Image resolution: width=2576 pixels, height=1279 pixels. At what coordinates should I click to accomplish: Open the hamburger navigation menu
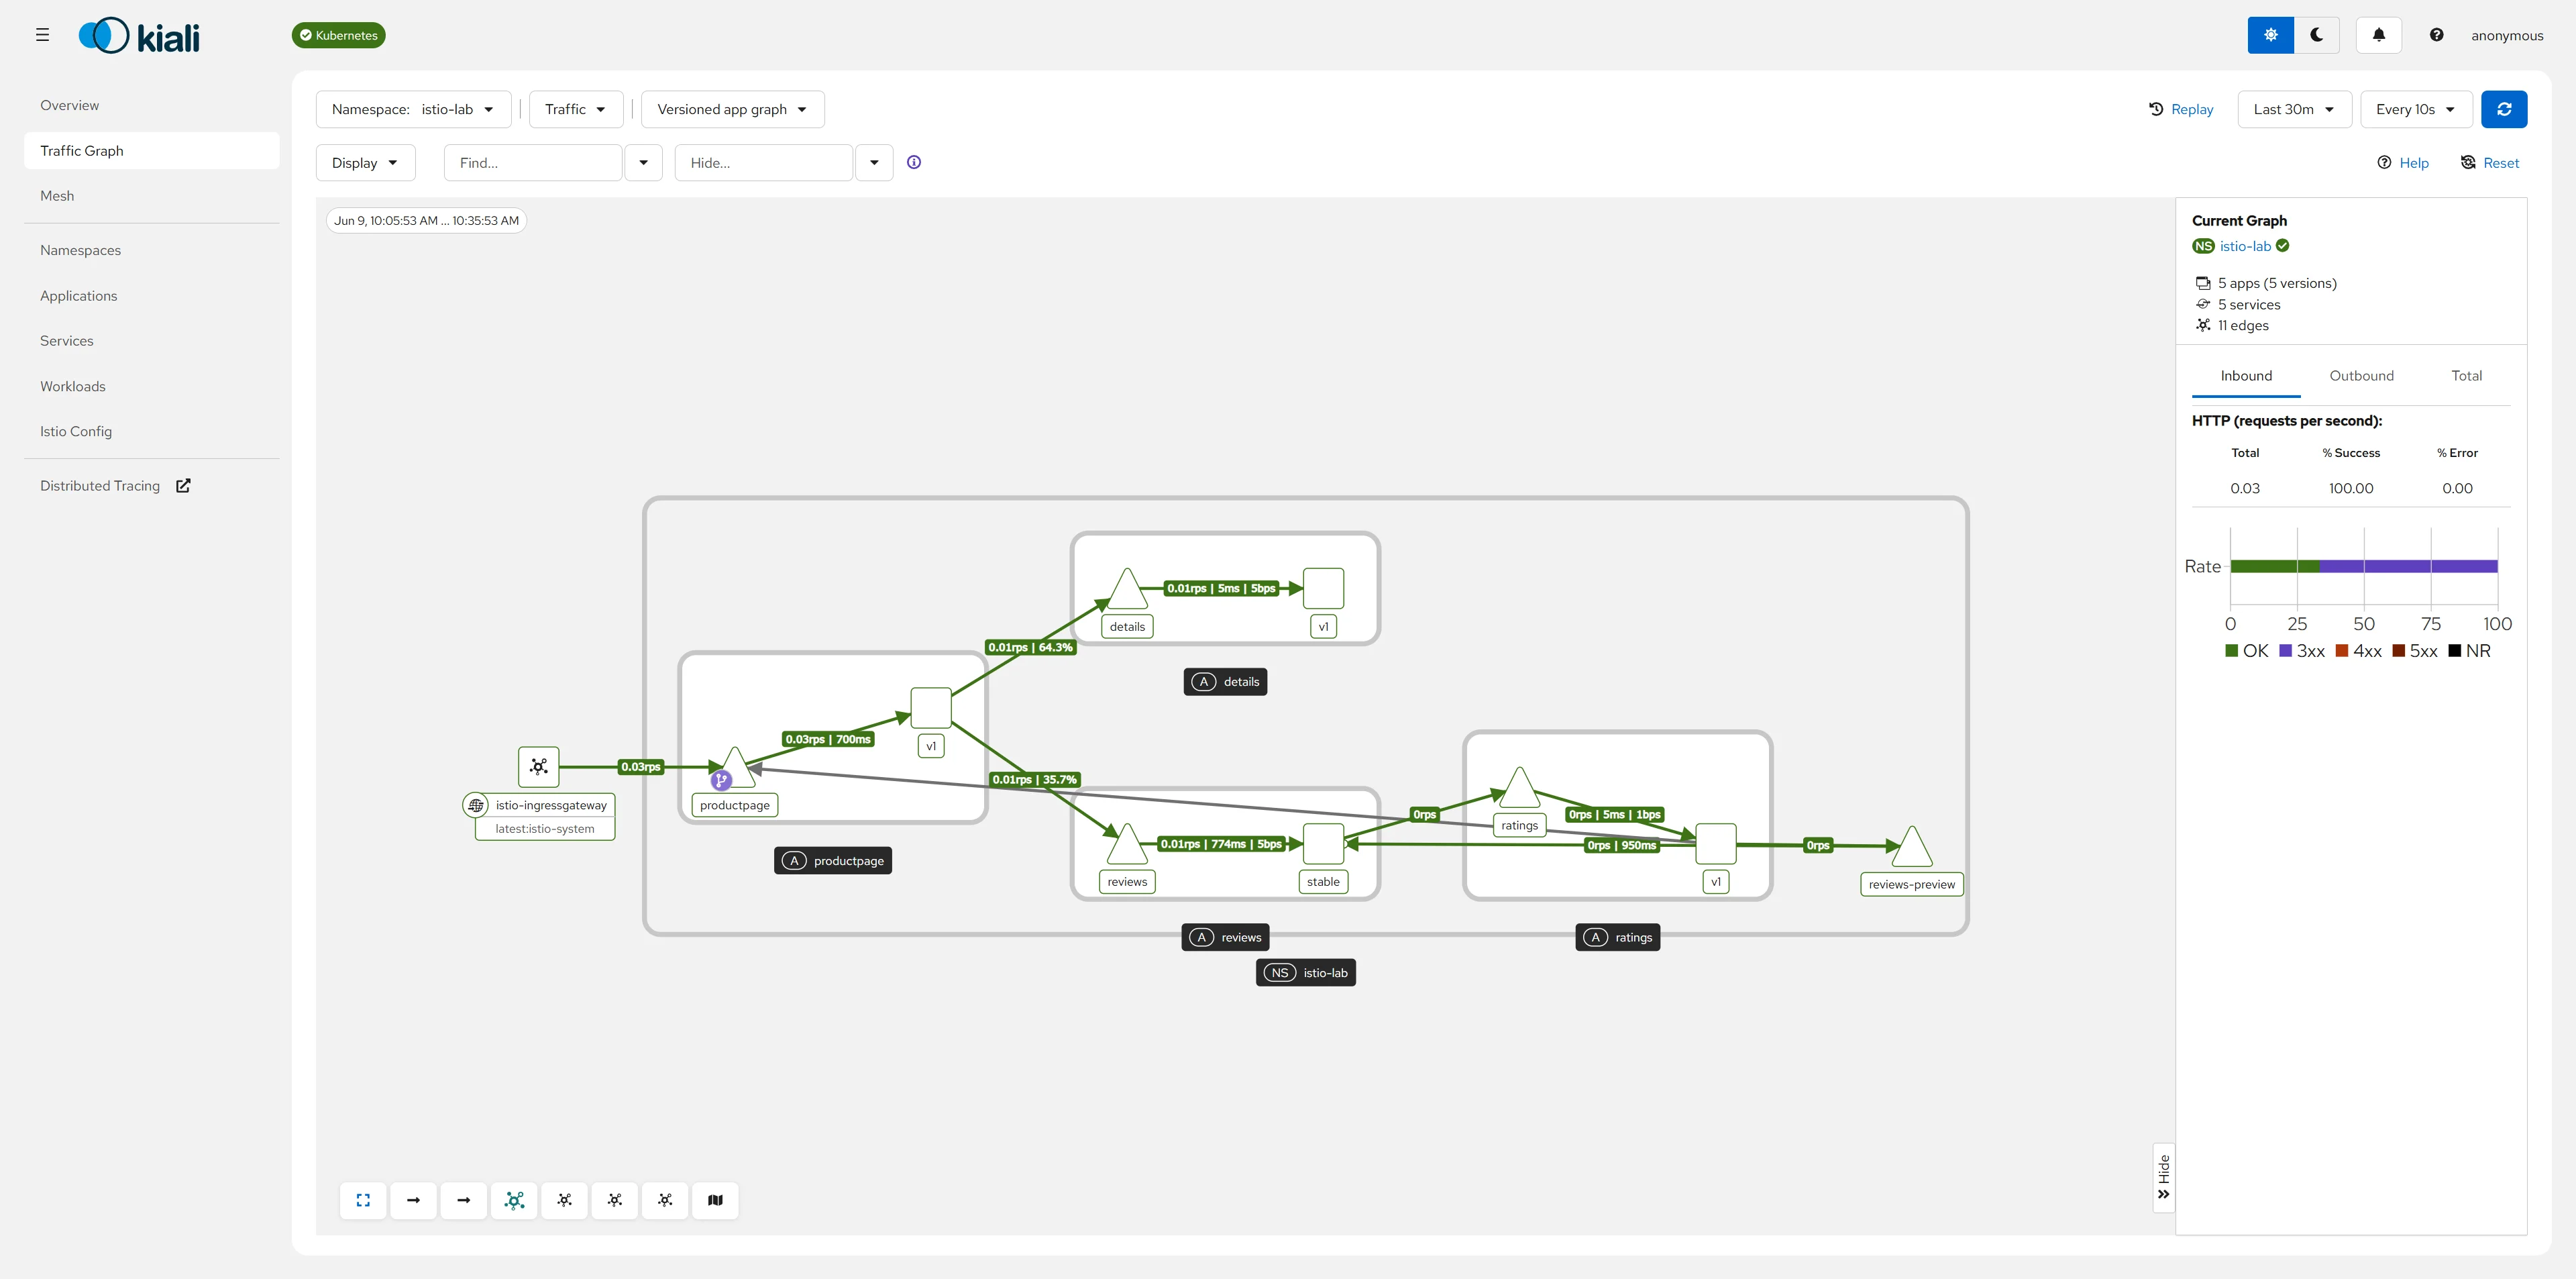coord(42,35)
